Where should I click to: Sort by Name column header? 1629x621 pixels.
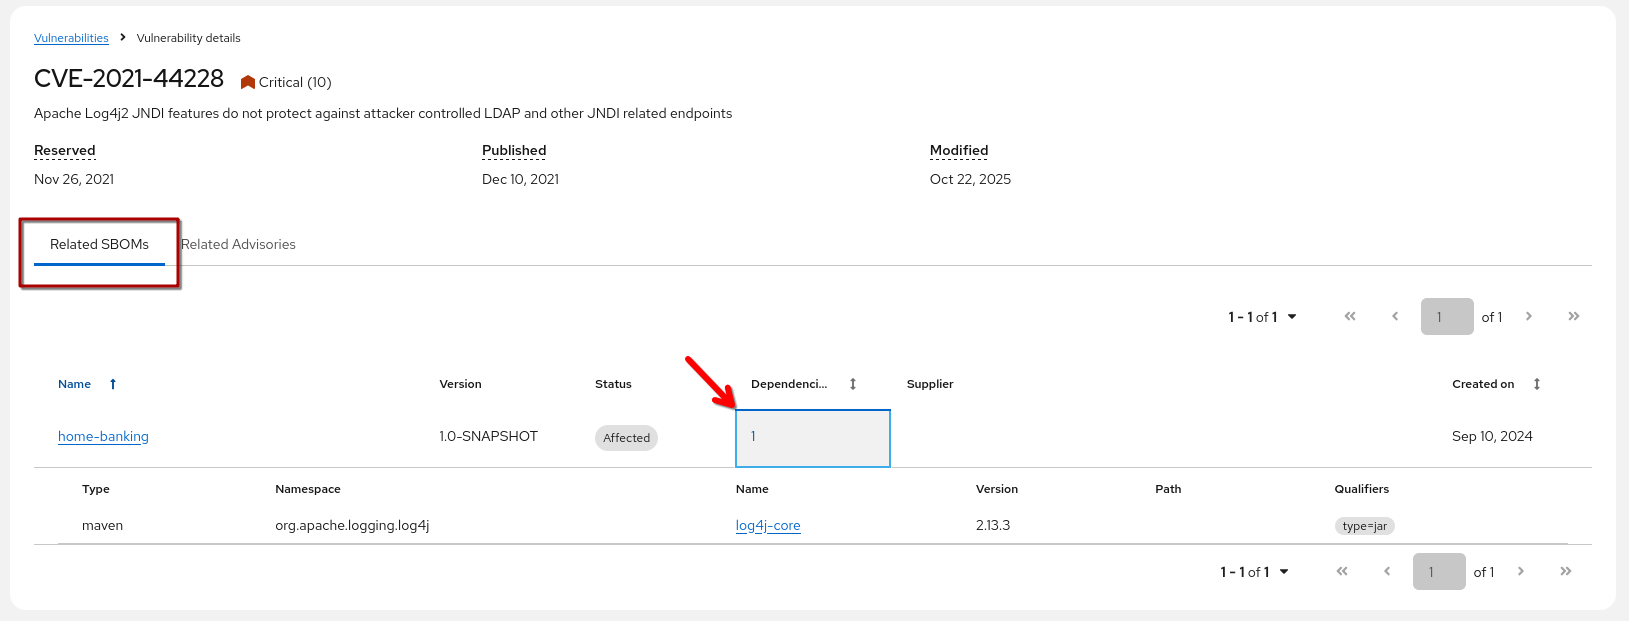75,384
